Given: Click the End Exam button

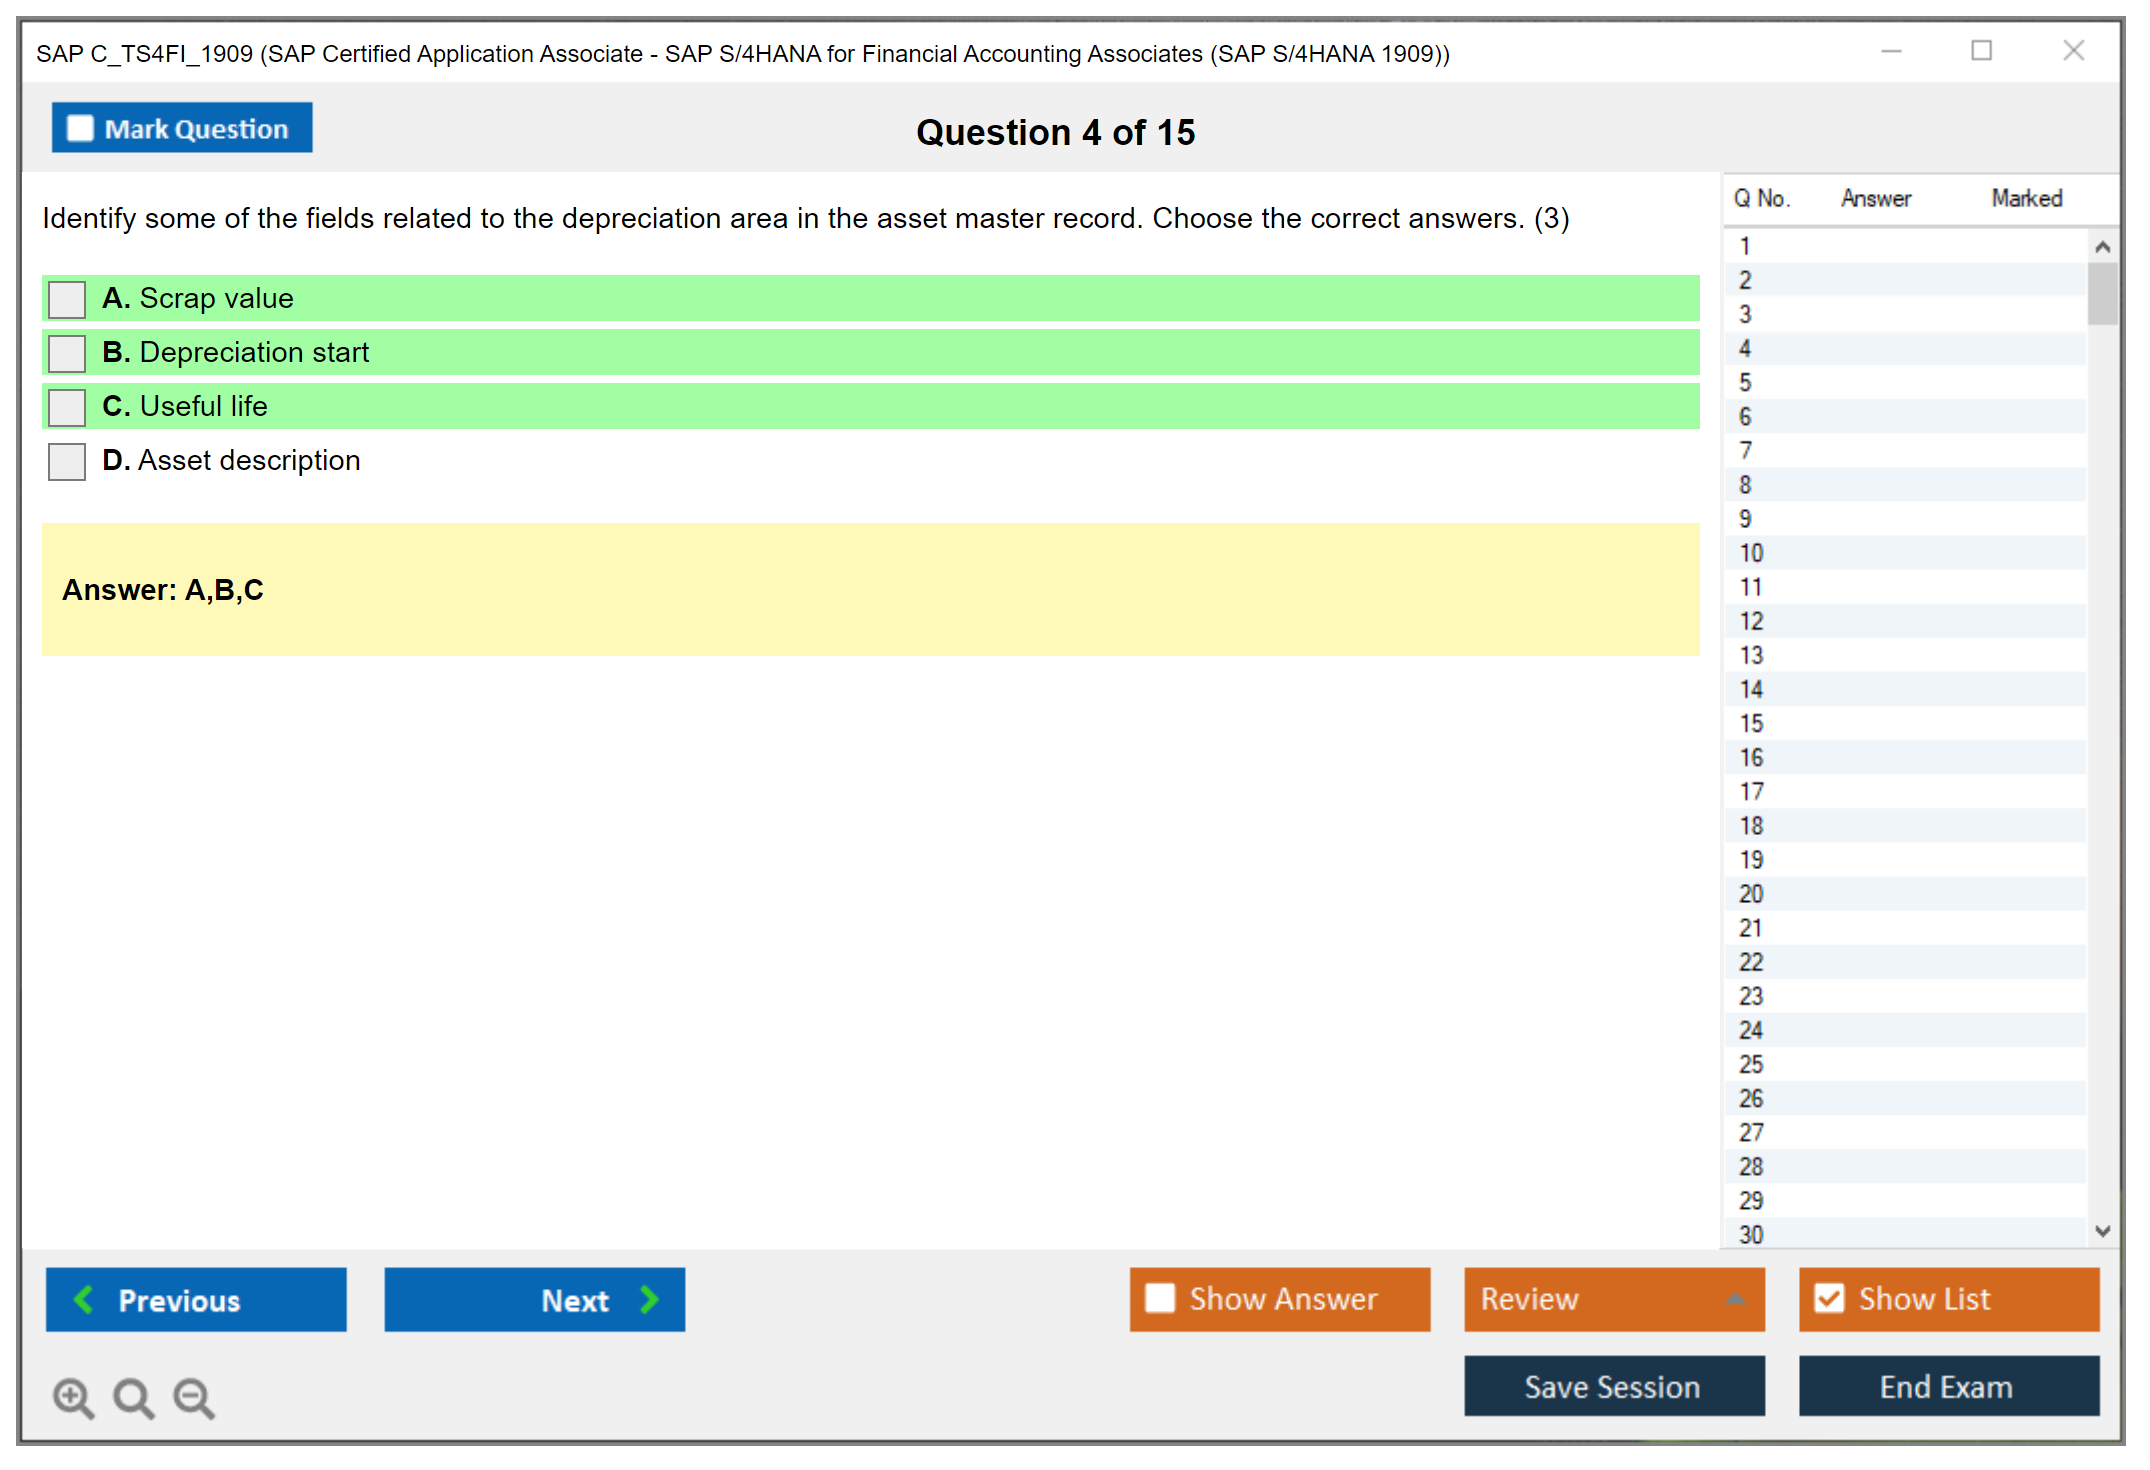Looking at the screenshot, I should (x=1947, y=1386).
